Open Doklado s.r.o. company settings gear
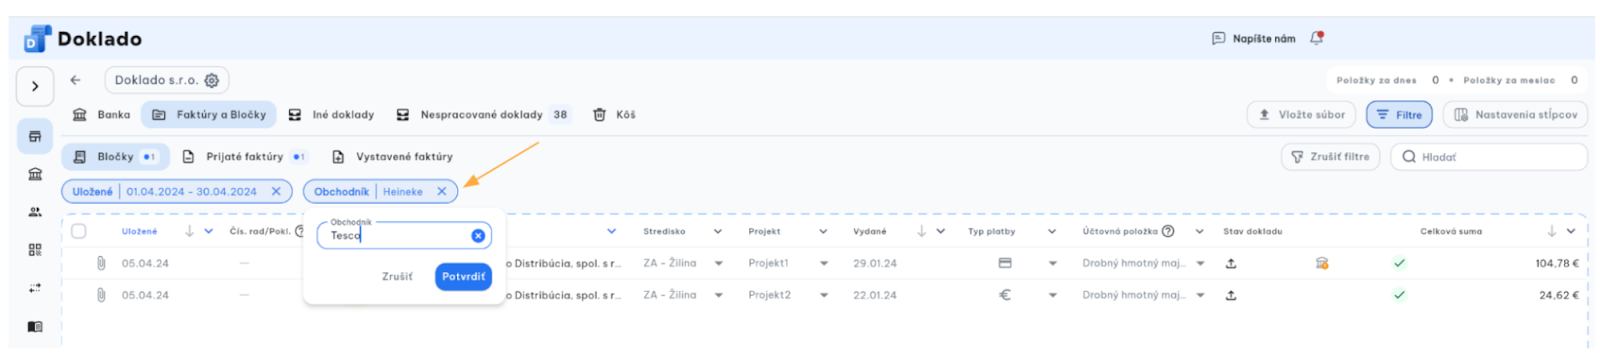This screenshot has width=1600, height=360. pos(212,80)
